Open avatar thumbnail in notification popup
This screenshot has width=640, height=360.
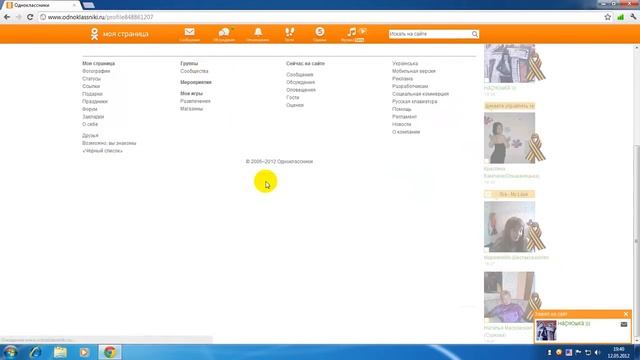[546, 331]
